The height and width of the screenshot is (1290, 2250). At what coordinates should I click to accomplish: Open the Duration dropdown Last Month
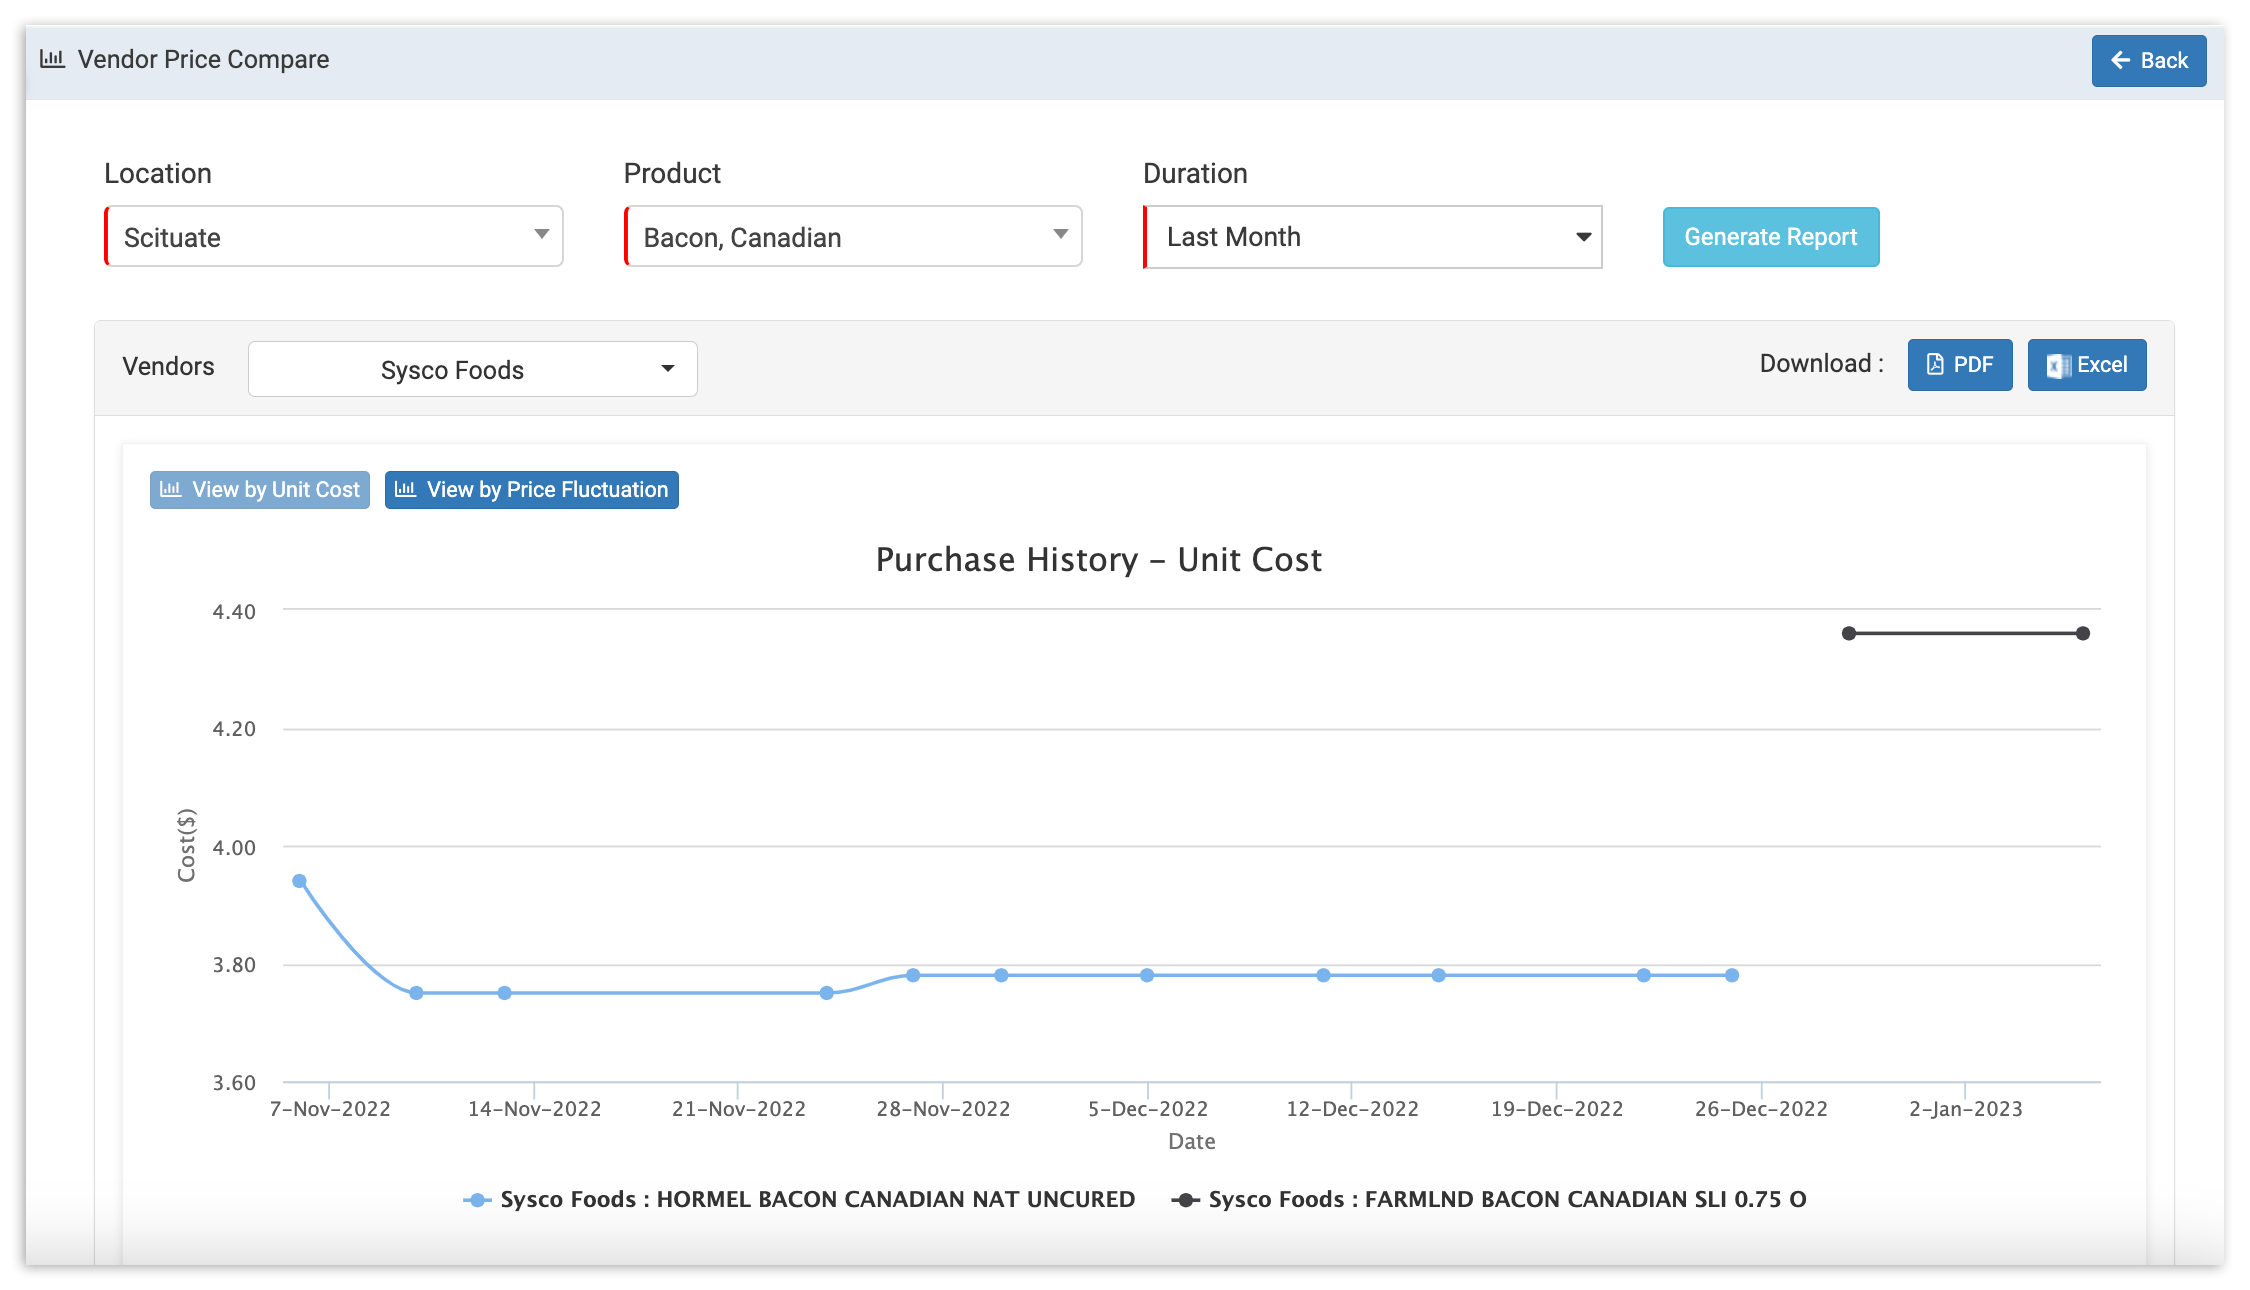click(1373, 237)
